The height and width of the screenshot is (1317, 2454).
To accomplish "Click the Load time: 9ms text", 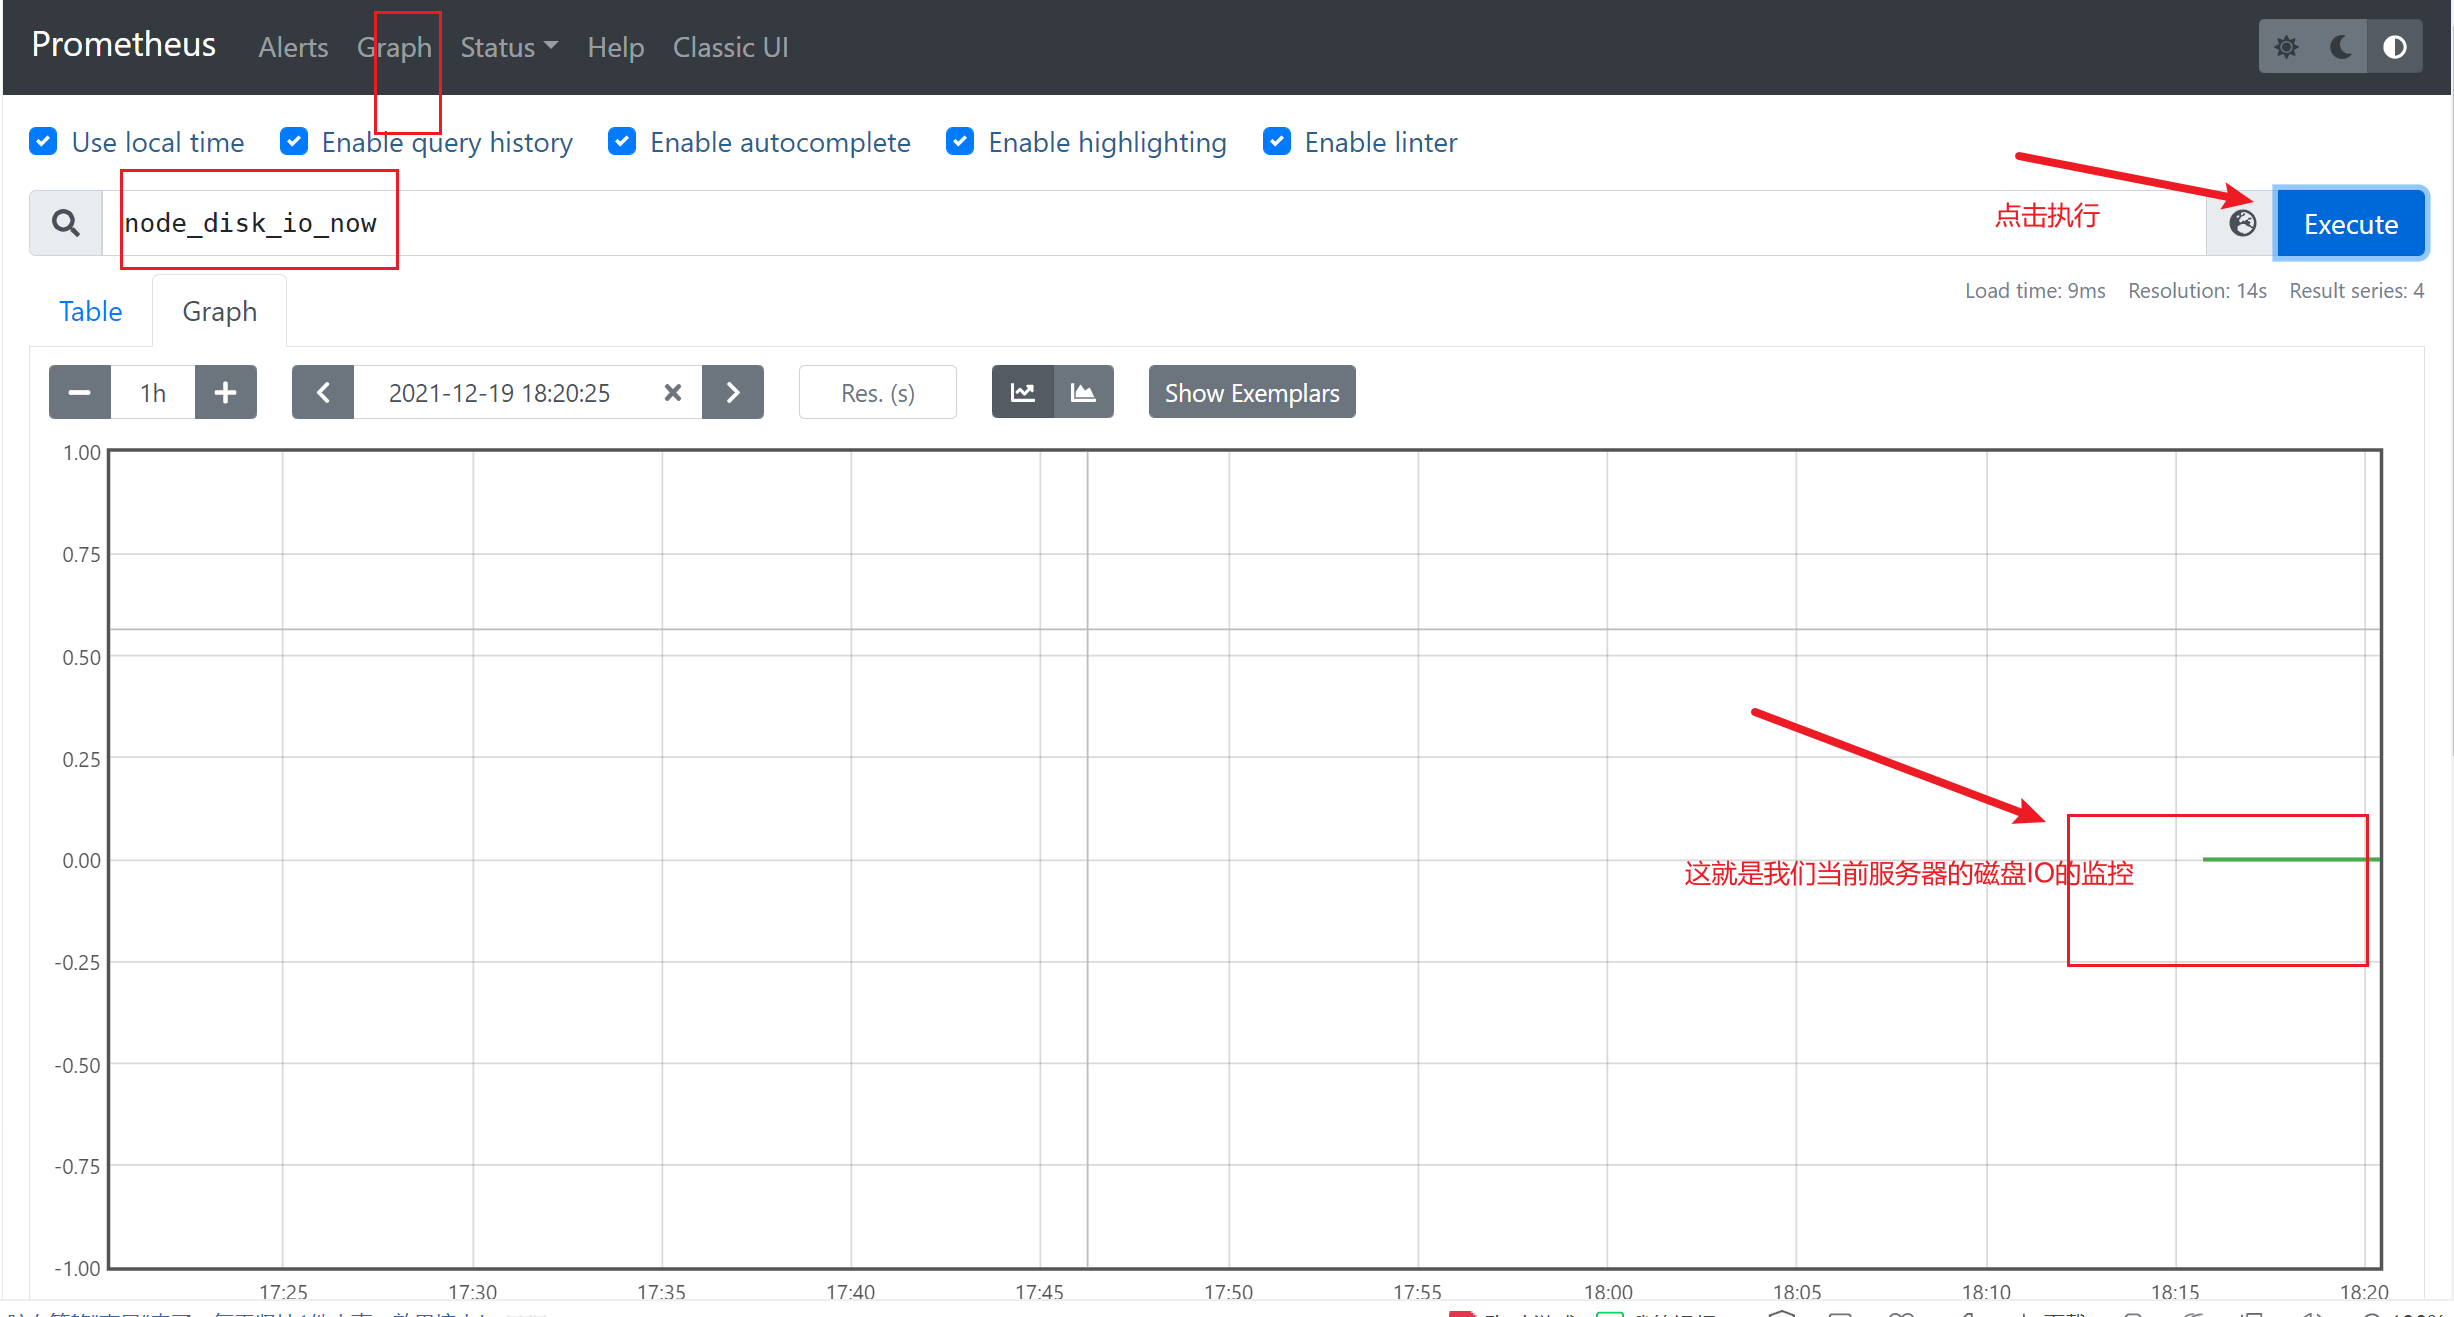I will point(2035,291).
